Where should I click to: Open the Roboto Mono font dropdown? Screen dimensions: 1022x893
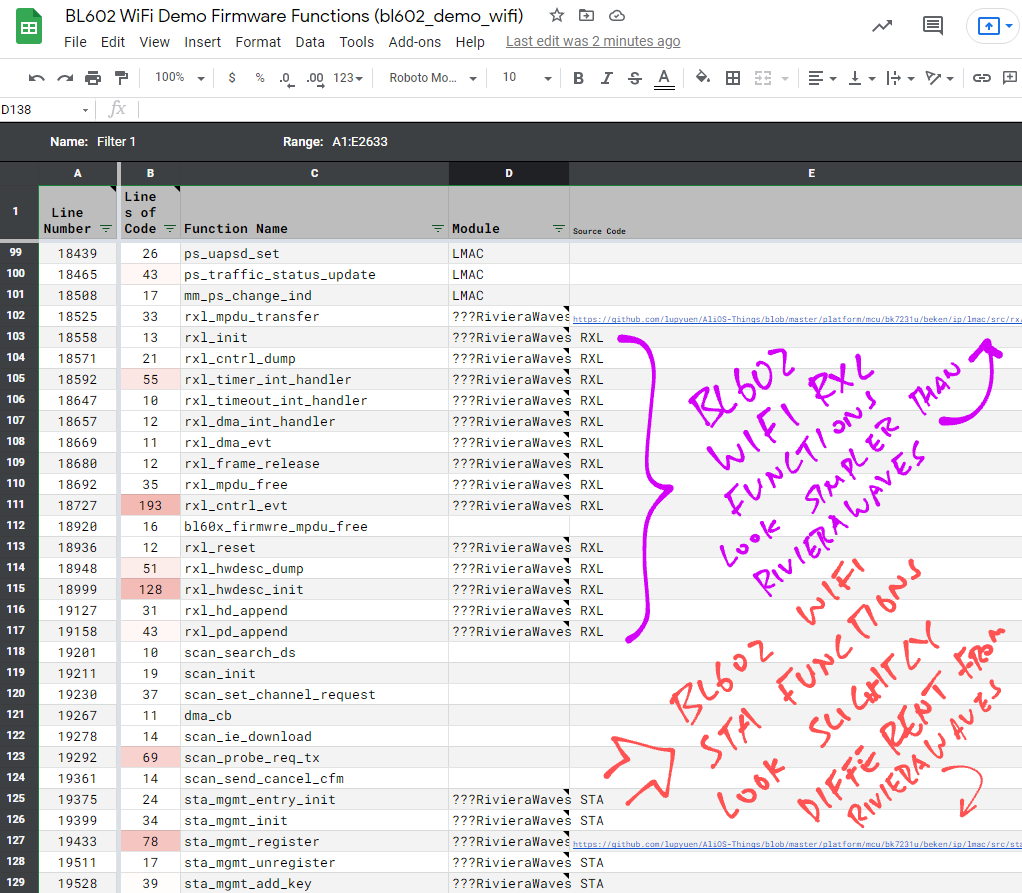429,78
